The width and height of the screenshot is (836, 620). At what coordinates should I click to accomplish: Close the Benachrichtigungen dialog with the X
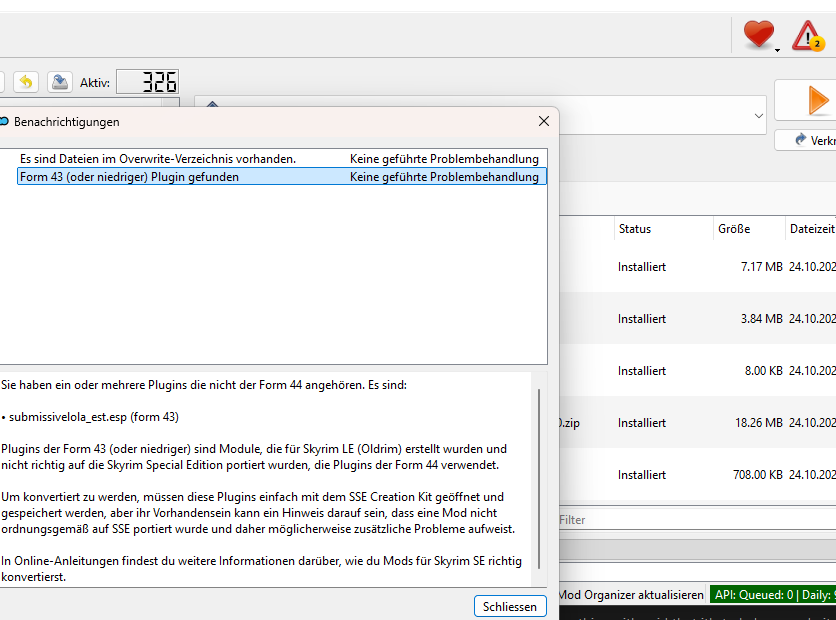[x=544, y=121]
